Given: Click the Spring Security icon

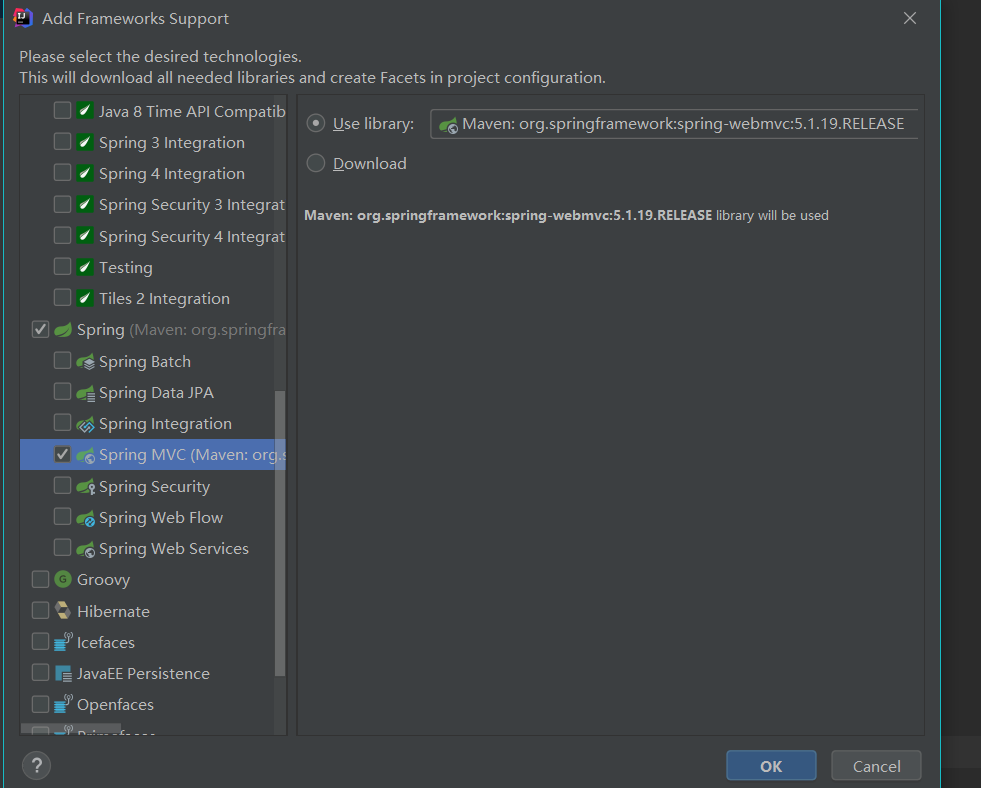Looking at the screenshot, I should [x=86, y=487].
